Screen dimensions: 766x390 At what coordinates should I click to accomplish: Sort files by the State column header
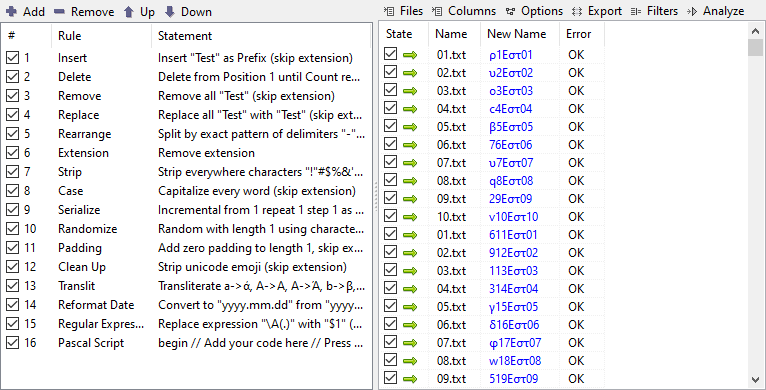(404, 34)
